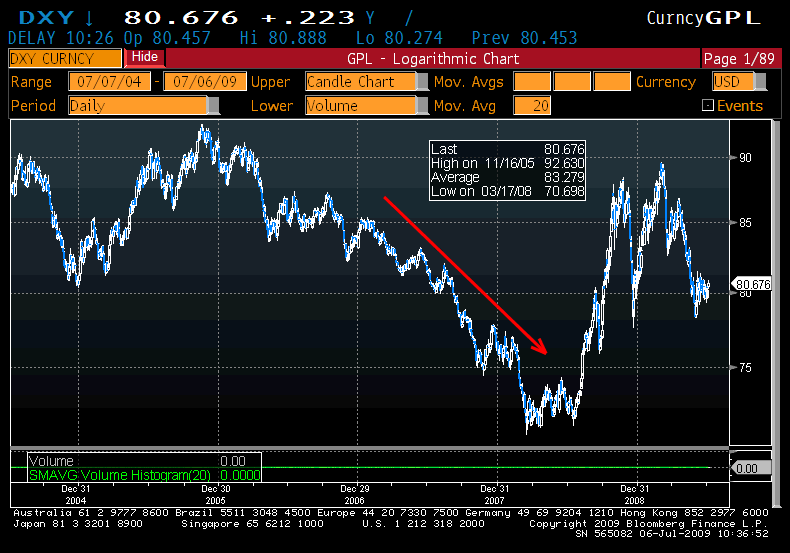This screenshot has width=790, height=553.
Task: Open the Volume lower chart dropdown arrow
Action: tap(422, 106)
